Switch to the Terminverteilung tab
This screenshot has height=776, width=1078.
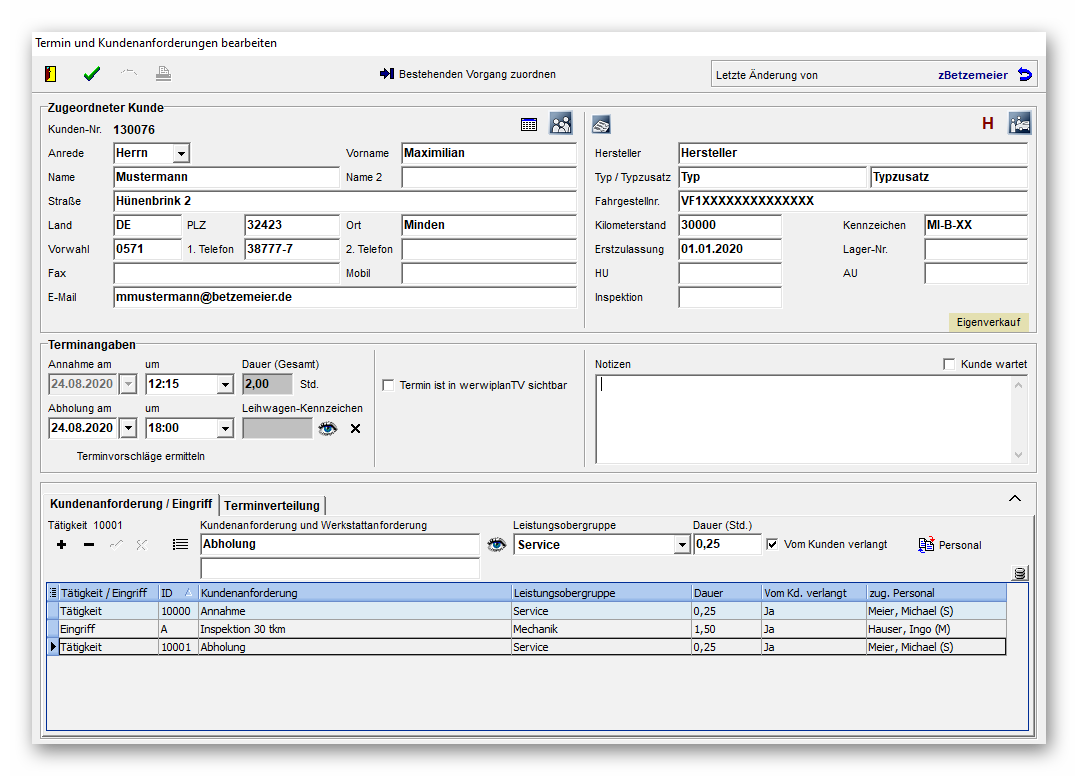tap(272, 506)
